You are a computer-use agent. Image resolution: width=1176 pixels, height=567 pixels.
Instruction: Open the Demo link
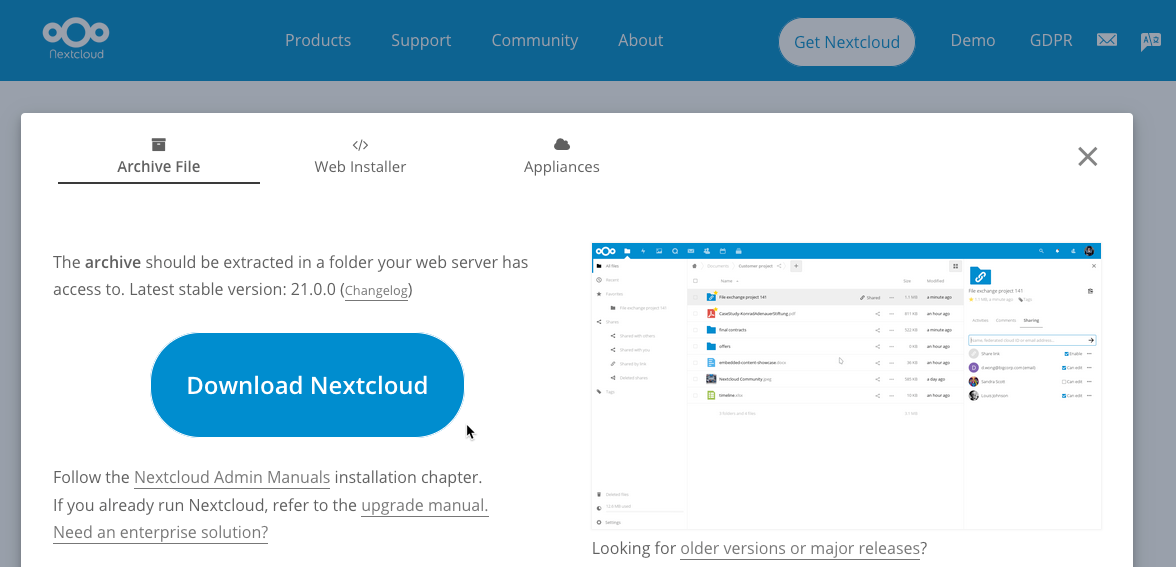pos(973,40)
